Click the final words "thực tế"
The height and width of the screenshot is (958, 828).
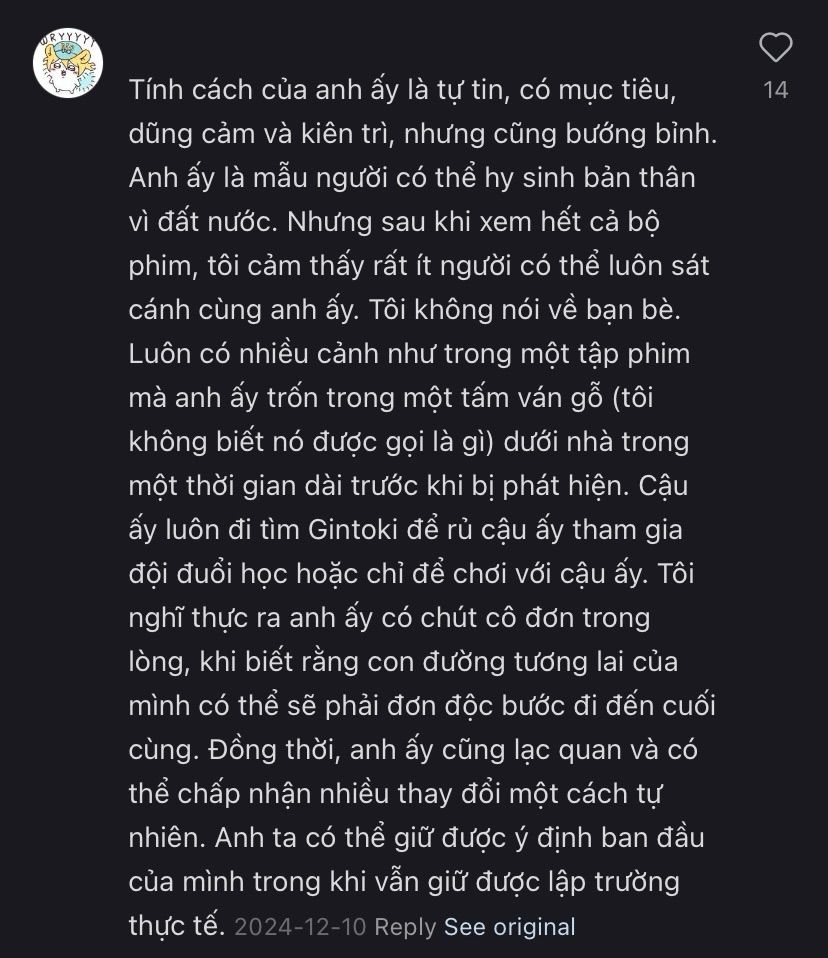pyautogui.click(x=174, y=925)
